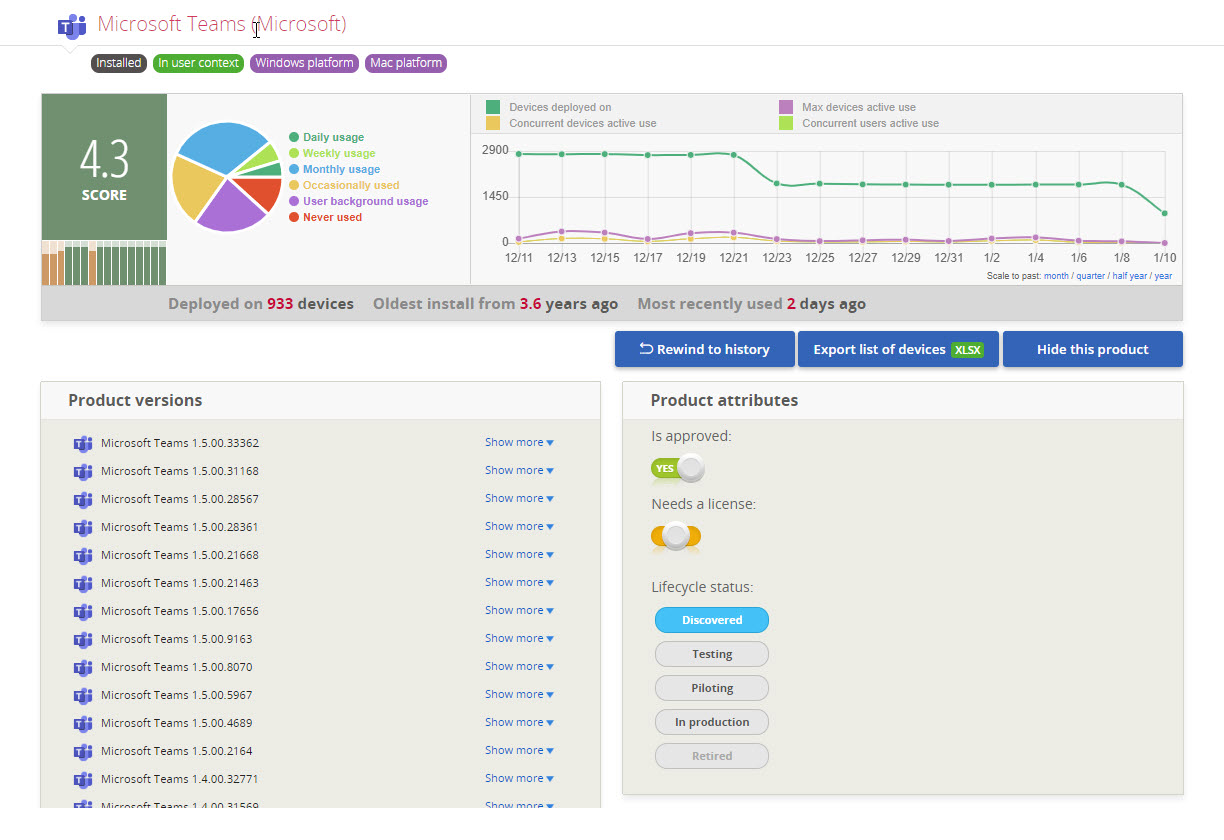Click Teams icon beside version 1.5.00.4689
This screenshot has width=1224, height=840.
(x=83, y=724)
